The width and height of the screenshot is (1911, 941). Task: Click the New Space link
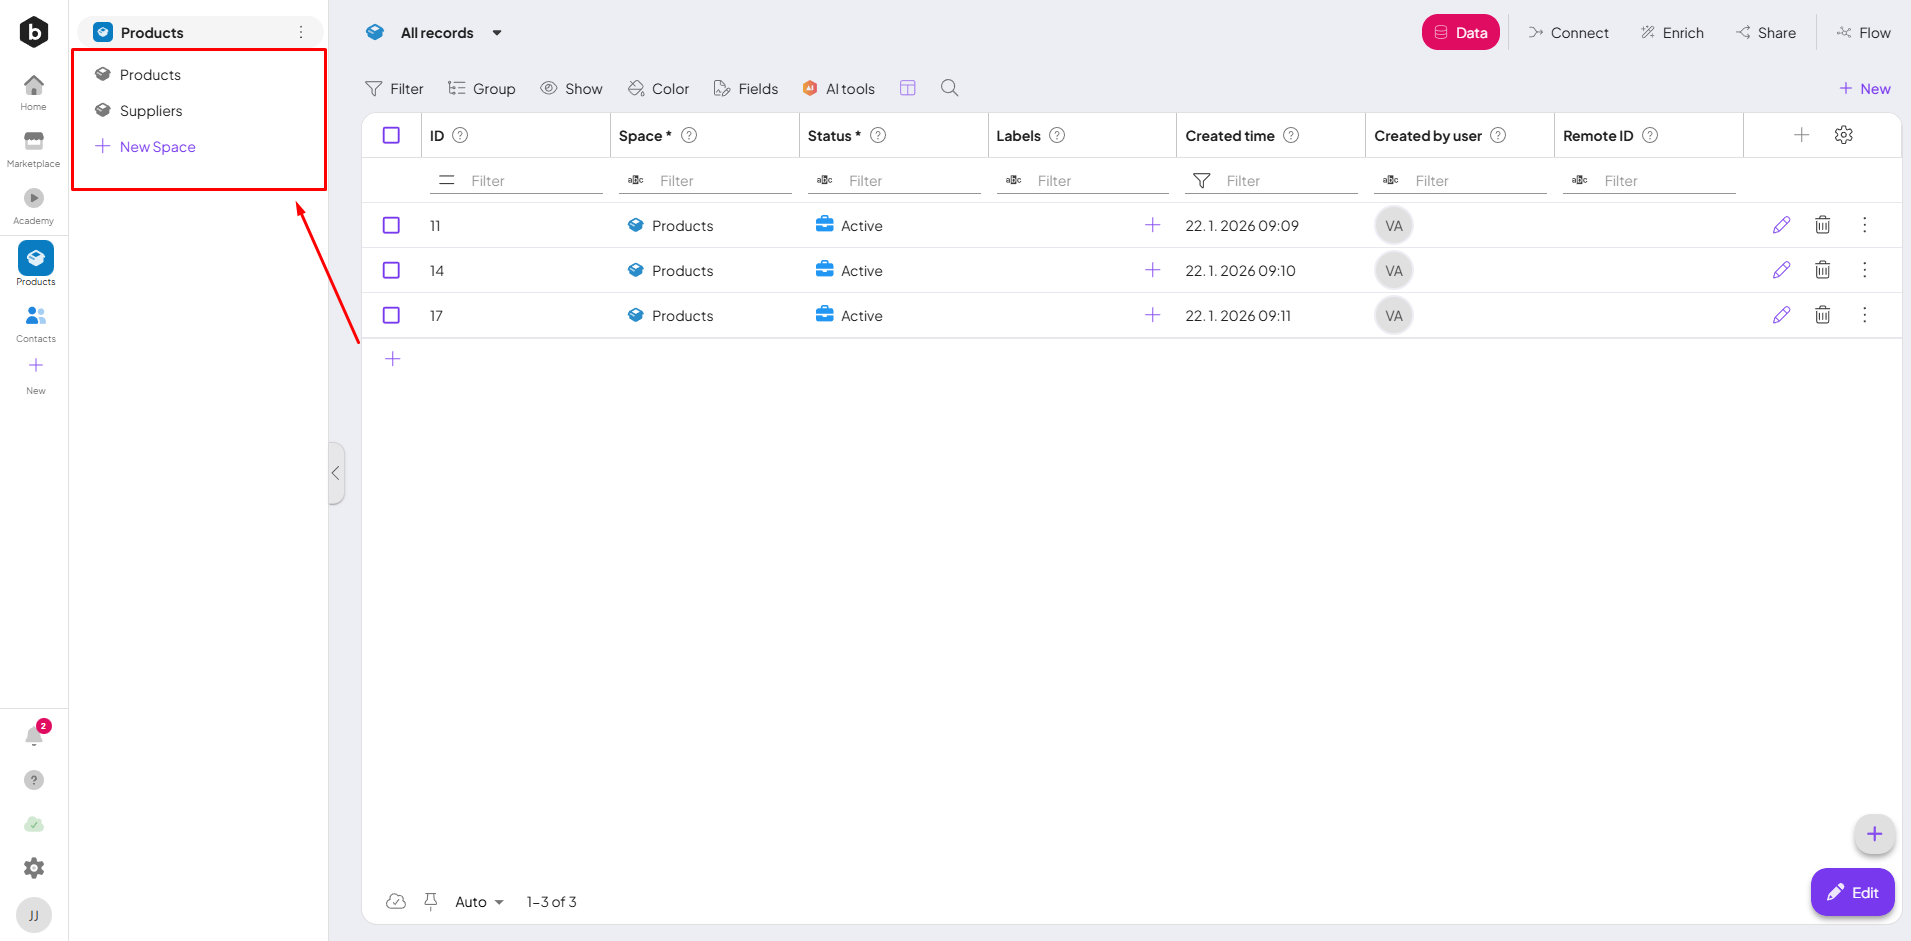click(x=157, y=147)
